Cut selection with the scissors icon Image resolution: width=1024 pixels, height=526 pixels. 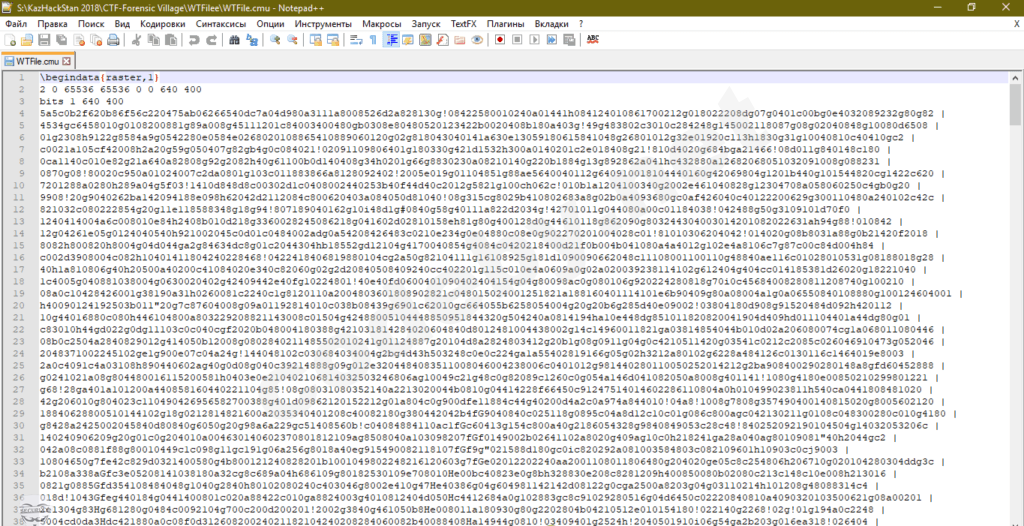click(136, 40)
